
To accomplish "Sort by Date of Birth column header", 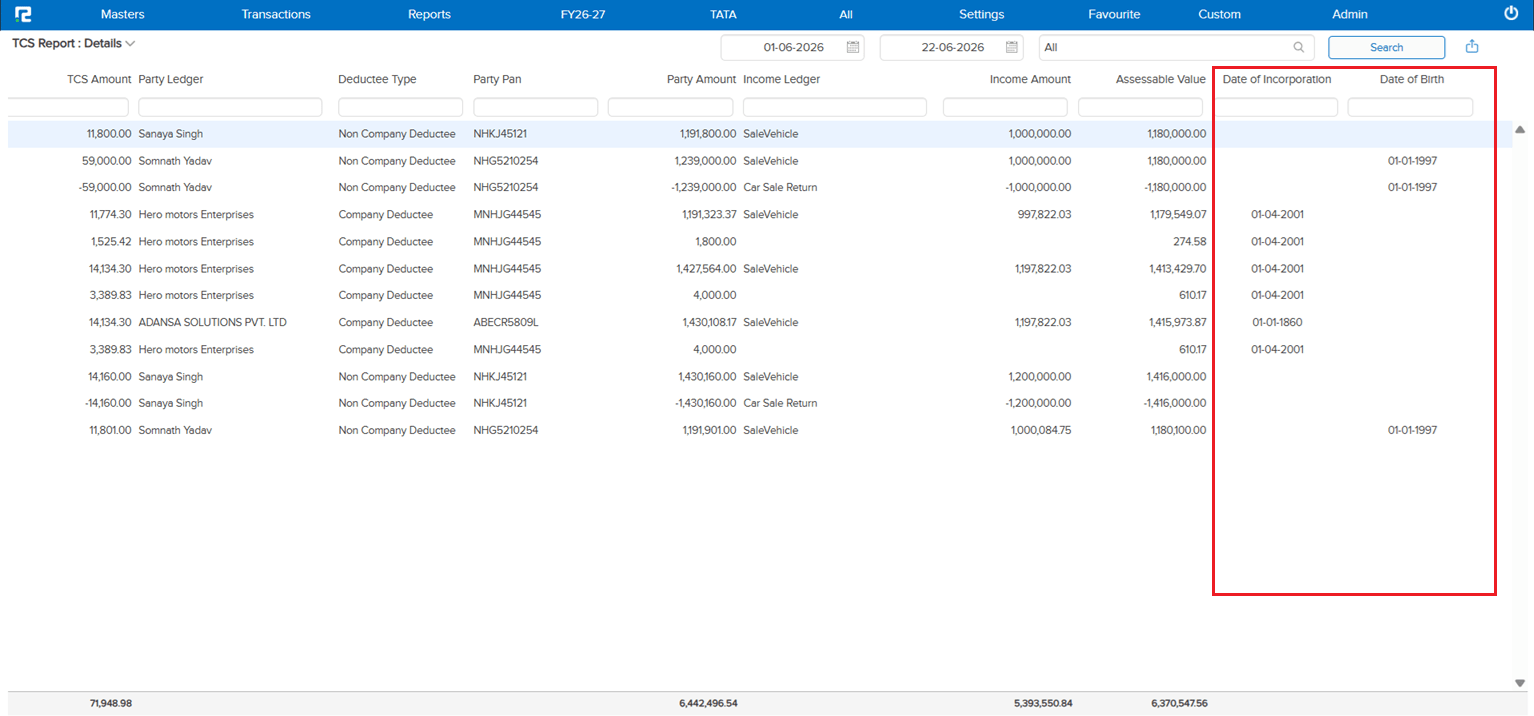I will [x=1412, y=79].
